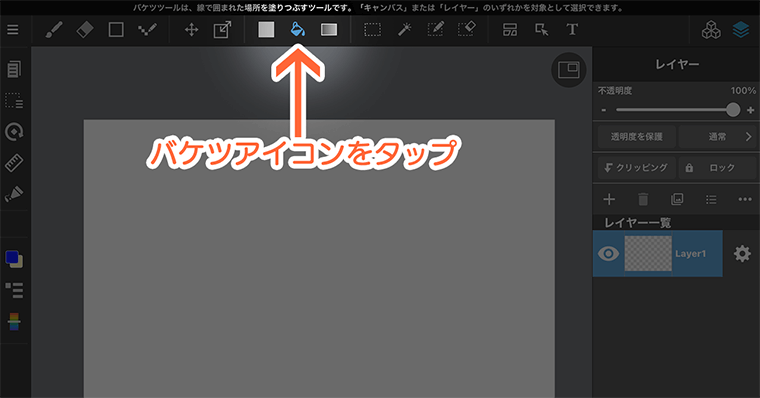Viewport: 760px width, 398px height.
Task: Open the hamburger main menu
Action: (x=13, y=30)
